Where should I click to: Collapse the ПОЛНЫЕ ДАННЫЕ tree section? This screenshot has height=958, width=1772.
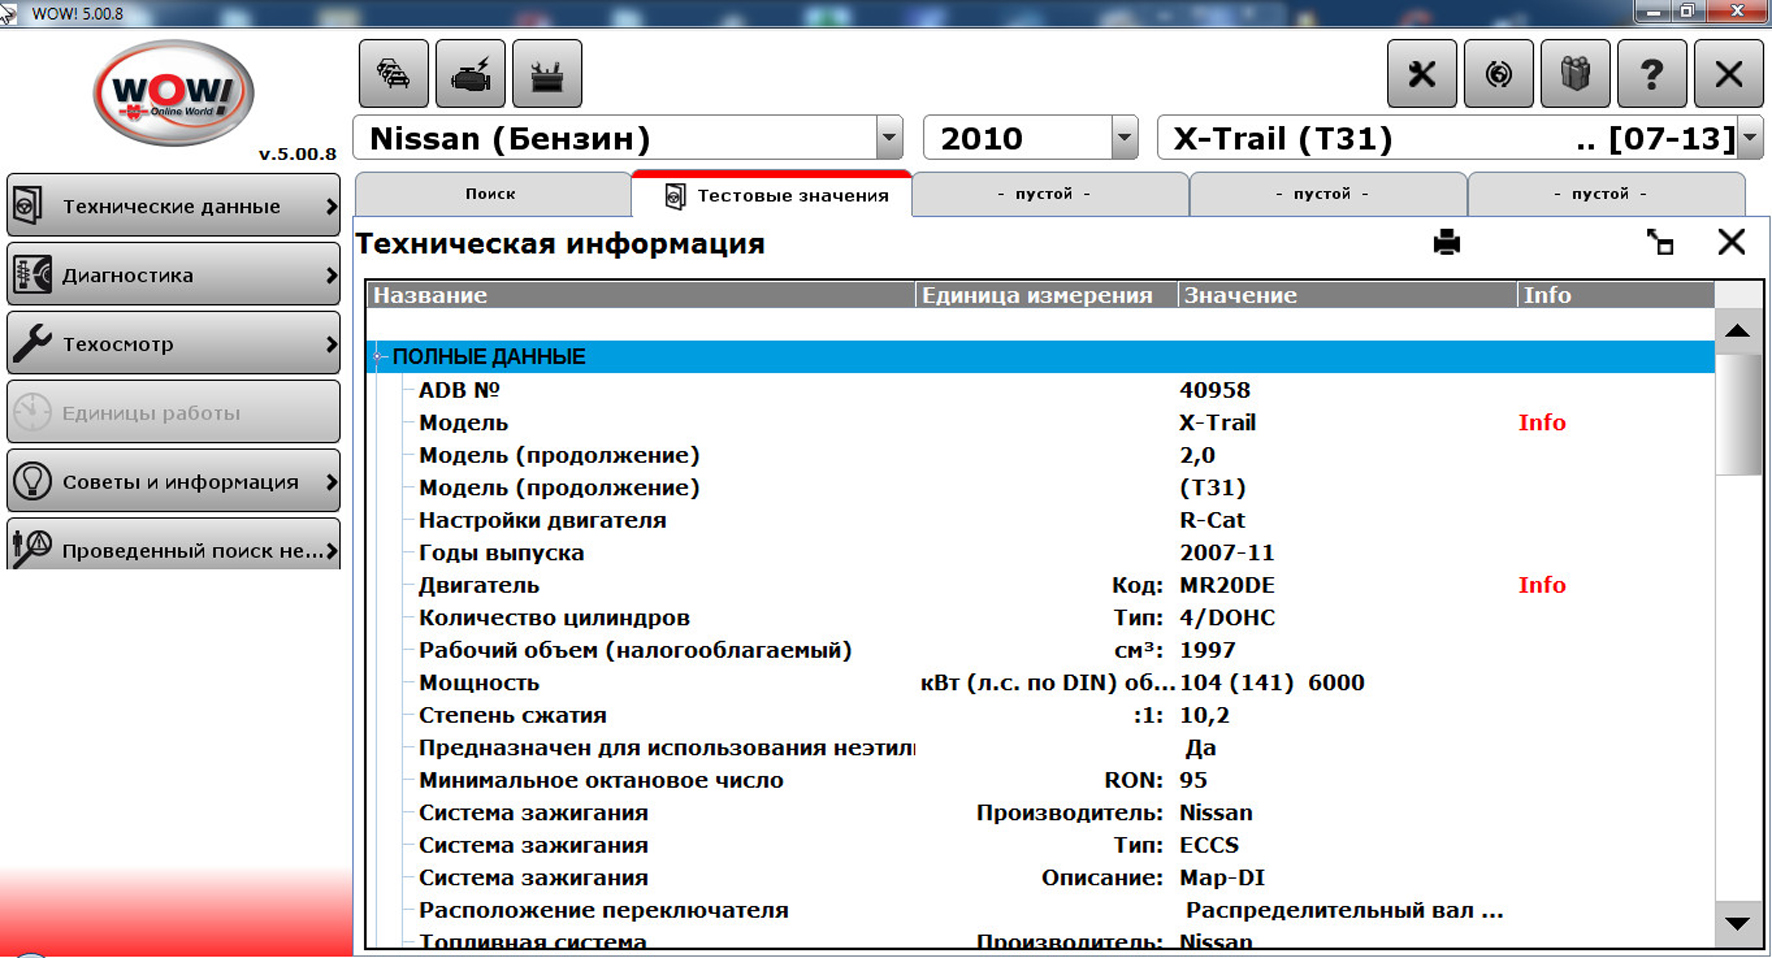tap(380, 357)
